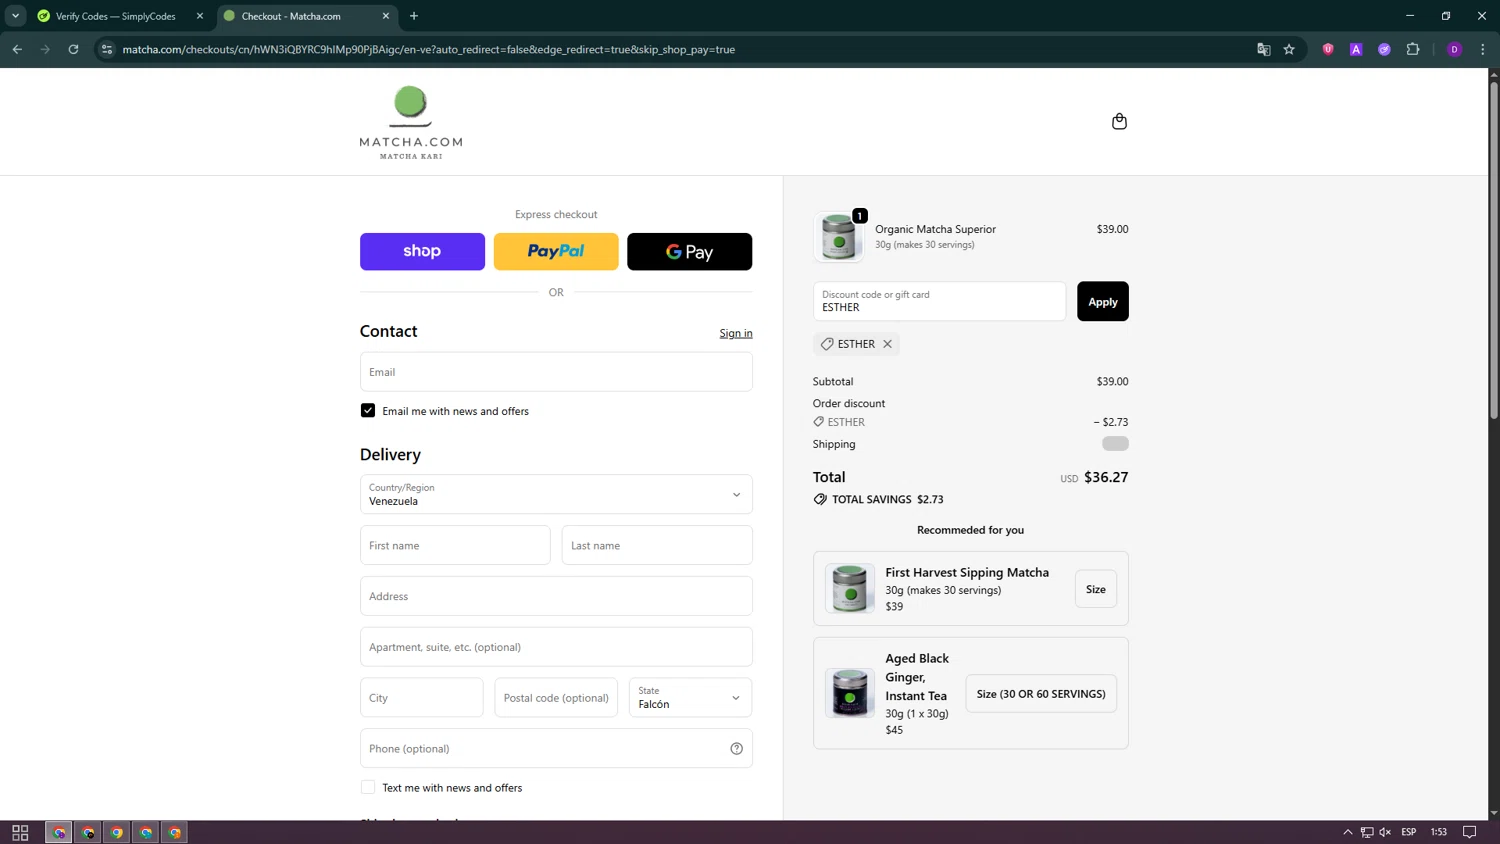Apply the discount code

(x=1102, y=301)
